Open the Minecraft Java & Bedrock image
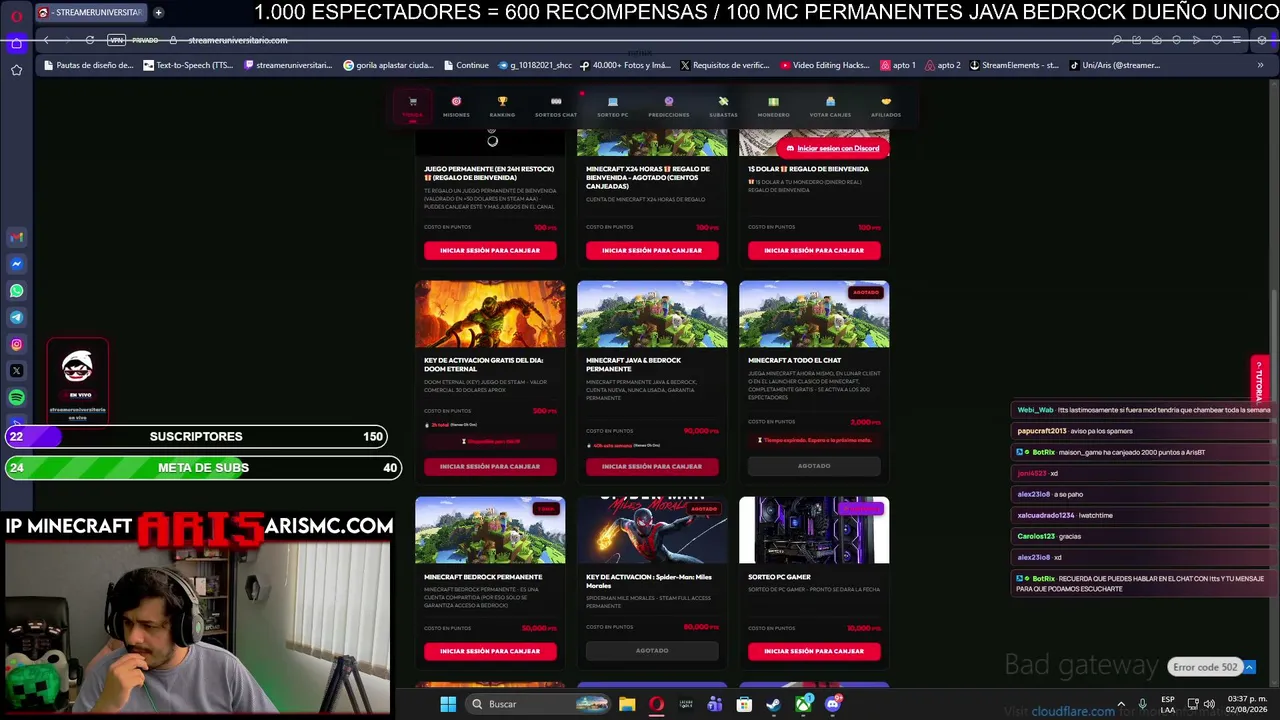 (x=652, y=314)
